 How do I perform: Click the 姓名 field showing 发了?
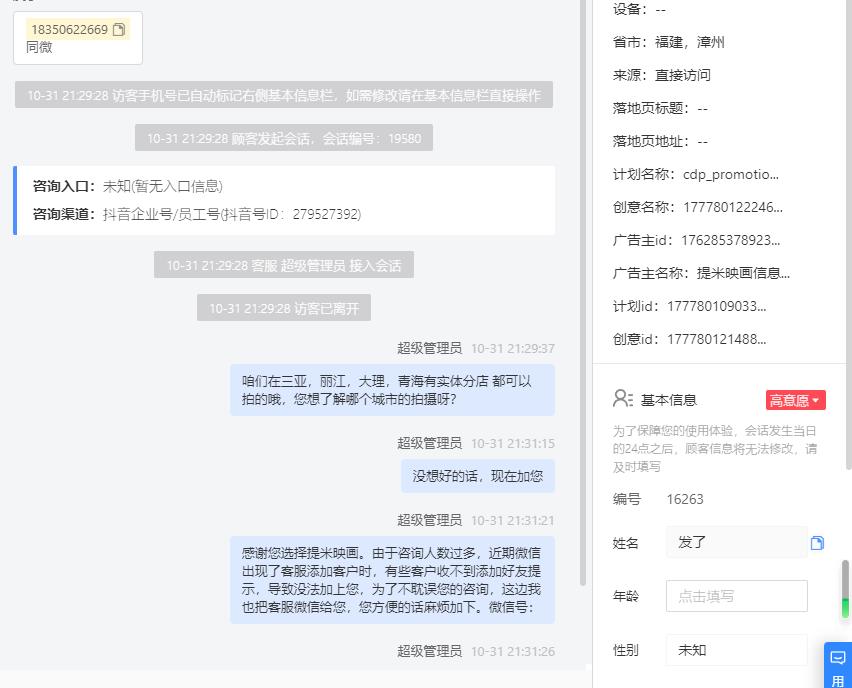(736, 542)
